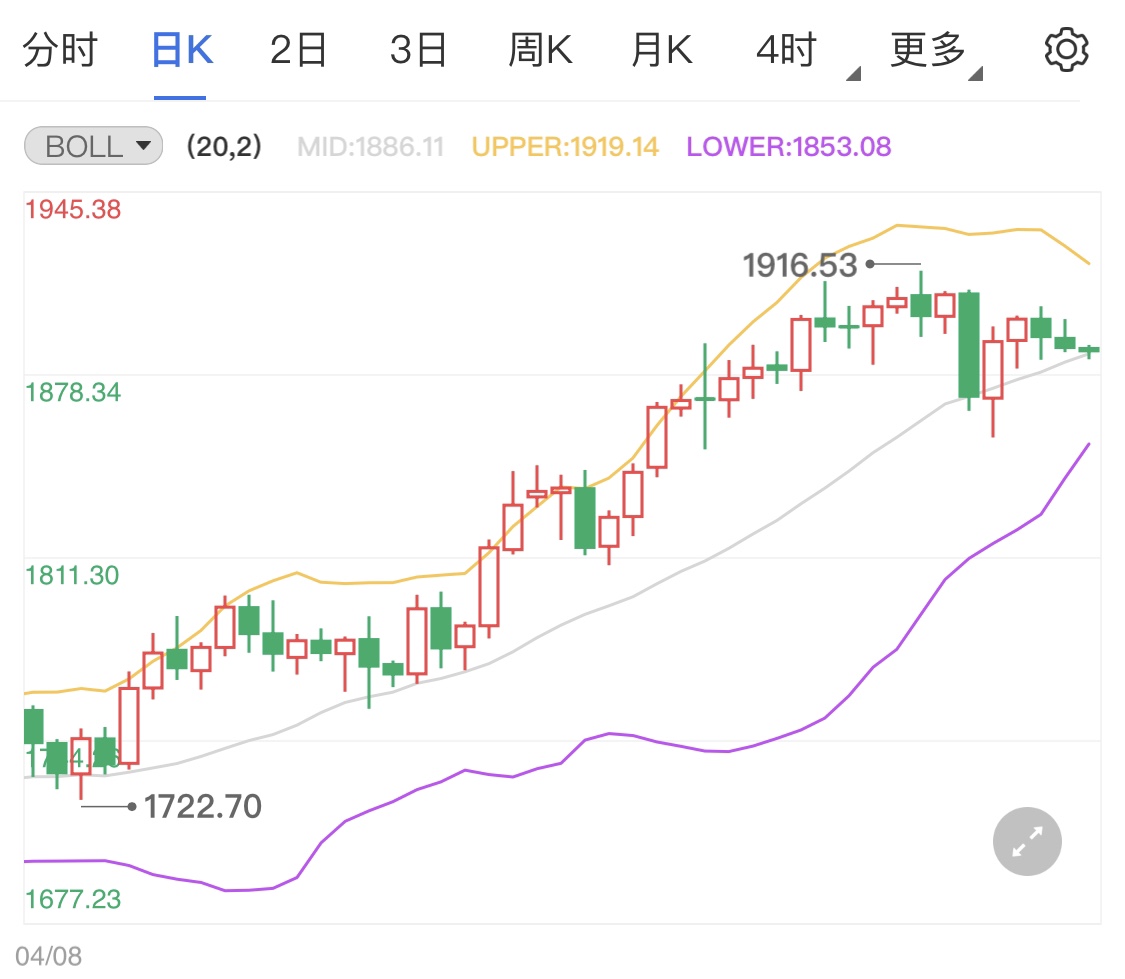This screenshot has height=979, width=1125.
Task: Click the 1811.30 axis label
Action: tap(72, 575)
